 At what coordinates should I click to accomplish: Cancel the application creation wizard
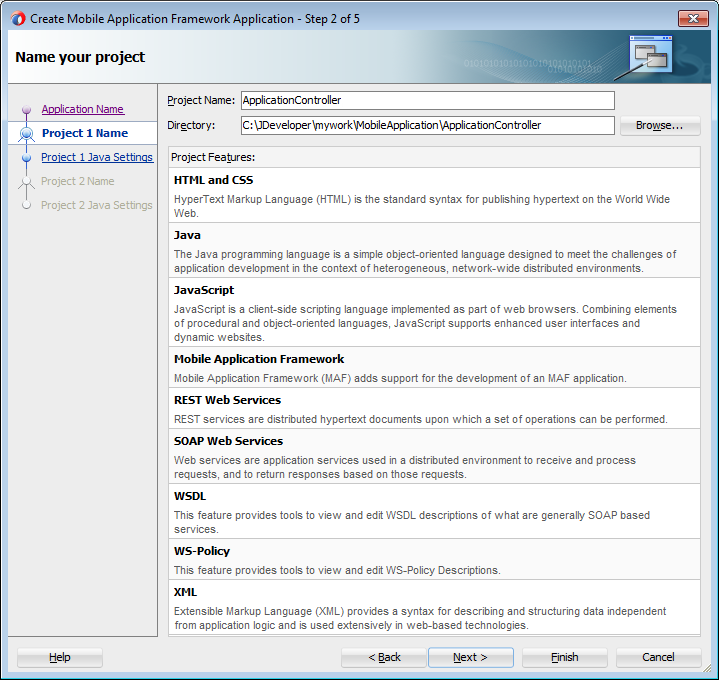click(658, 657)
